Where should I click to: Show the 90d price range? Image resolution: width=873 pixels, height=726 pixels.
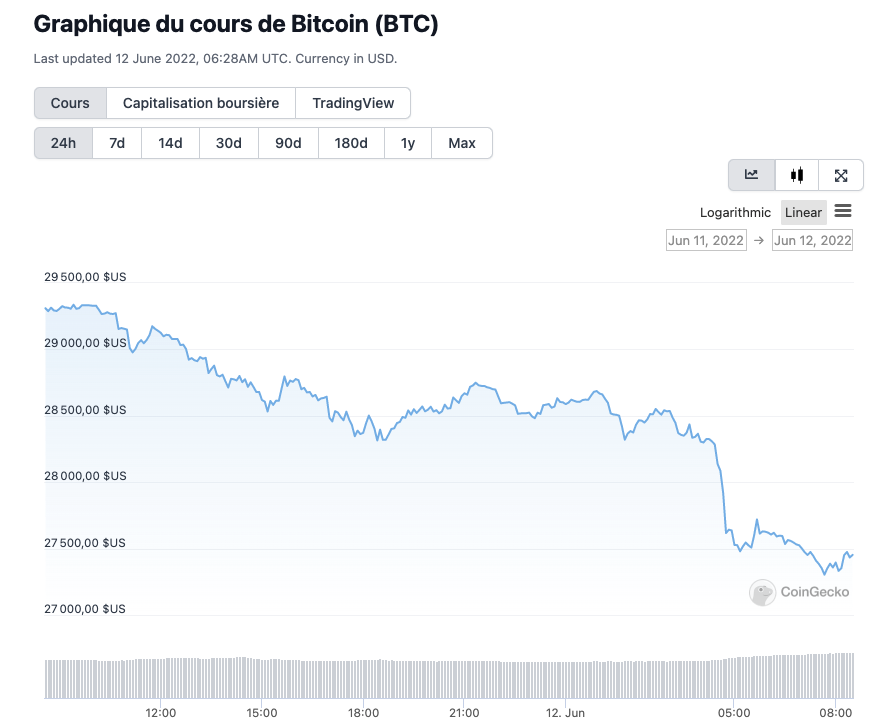[x=288, y=143]
